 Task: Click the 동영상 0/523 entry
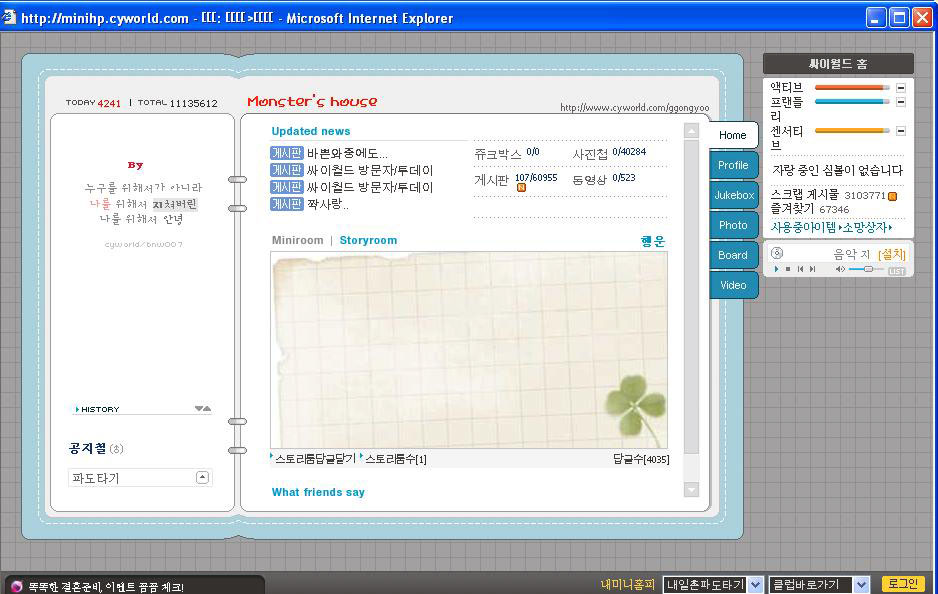pyautogui.click(x=604, y=179)
